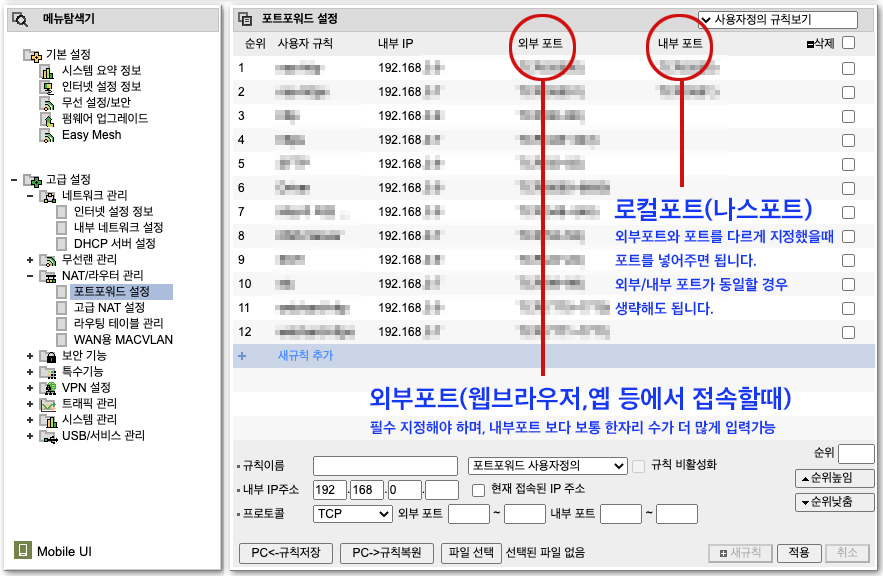Click the 규칙이름 input field
This screenshot has width=883, height=576.
pyautogui.click(x=385, y=466)
